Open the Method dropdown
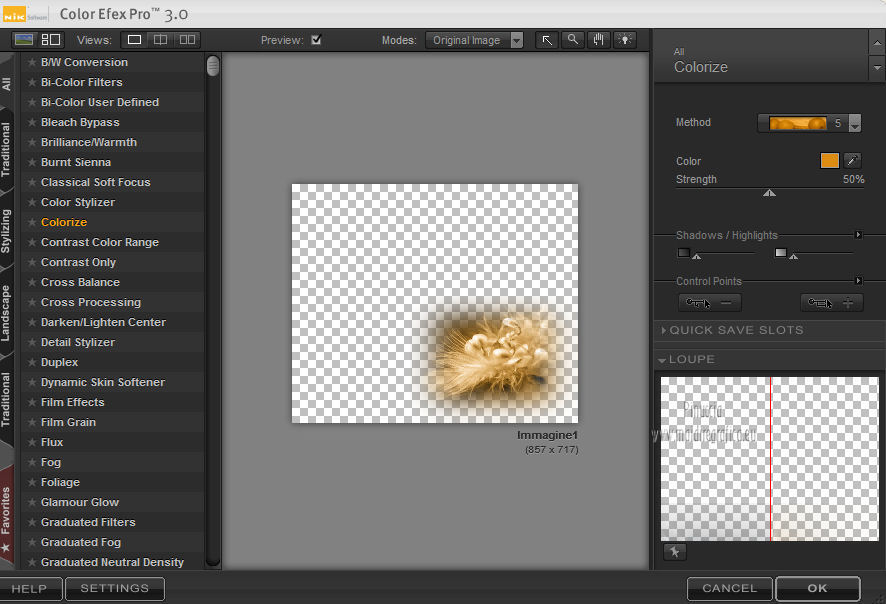Viewport: 886px width, 604px height. pos(809,123)
